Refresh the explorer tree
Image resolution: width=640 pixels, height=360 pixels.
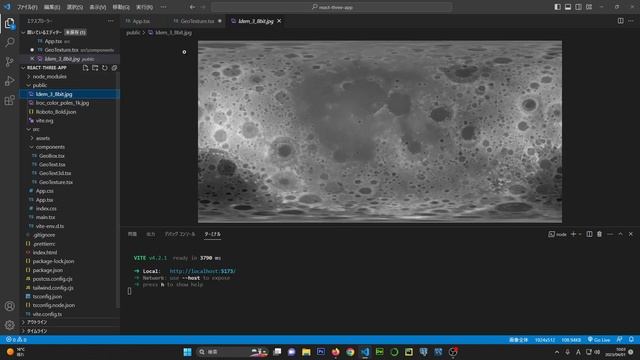click(x=105, y=68)
